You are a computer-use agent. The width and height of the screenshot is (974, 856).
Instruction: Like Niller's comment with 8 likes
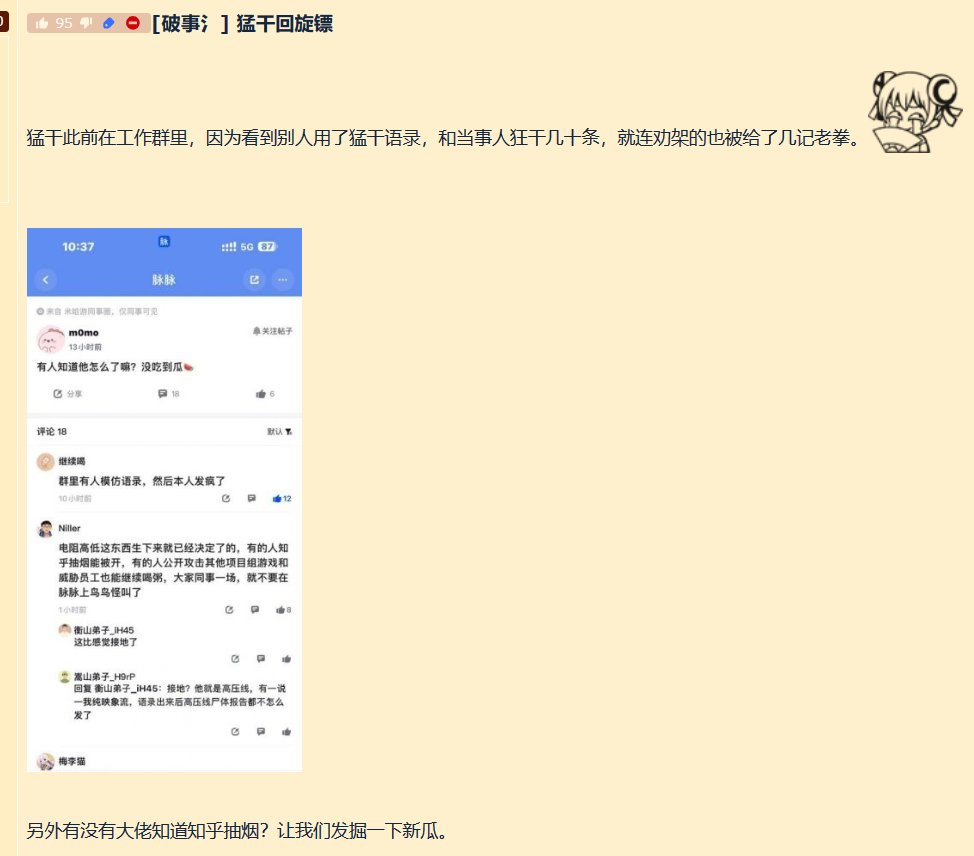[x=281, y=609]
